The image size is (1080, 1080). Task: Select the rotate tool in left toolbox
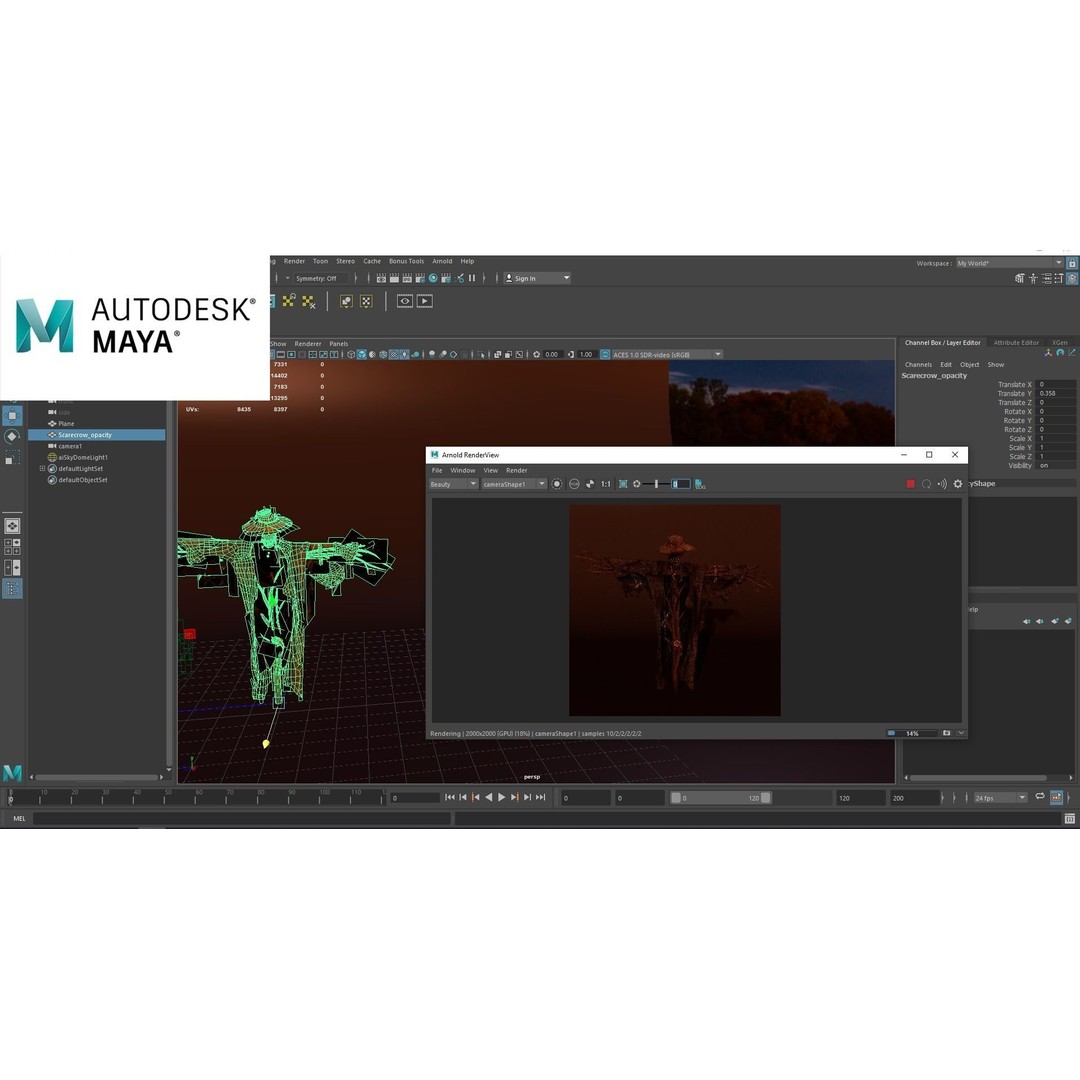coord(12,437)
